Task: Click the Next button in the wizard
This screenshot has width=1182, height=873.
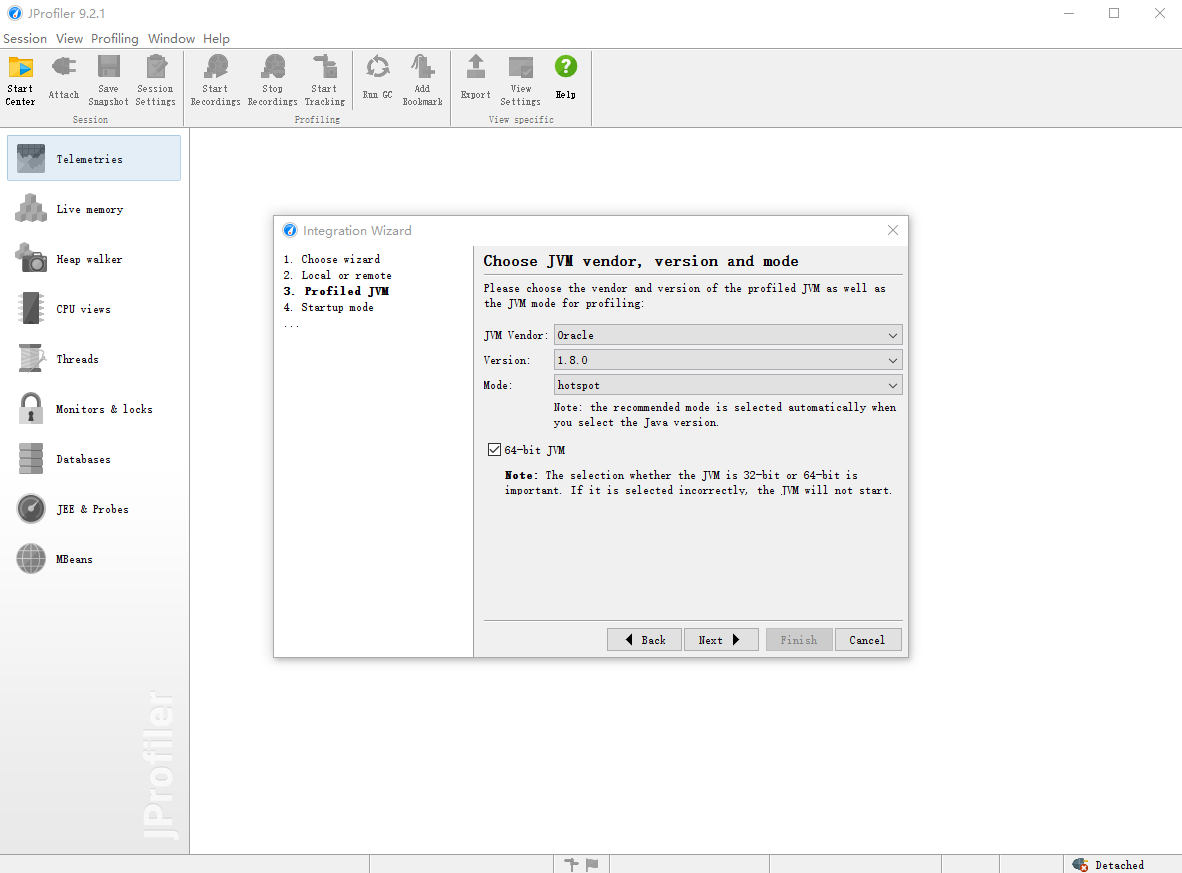Action: (x=721, y=640)
